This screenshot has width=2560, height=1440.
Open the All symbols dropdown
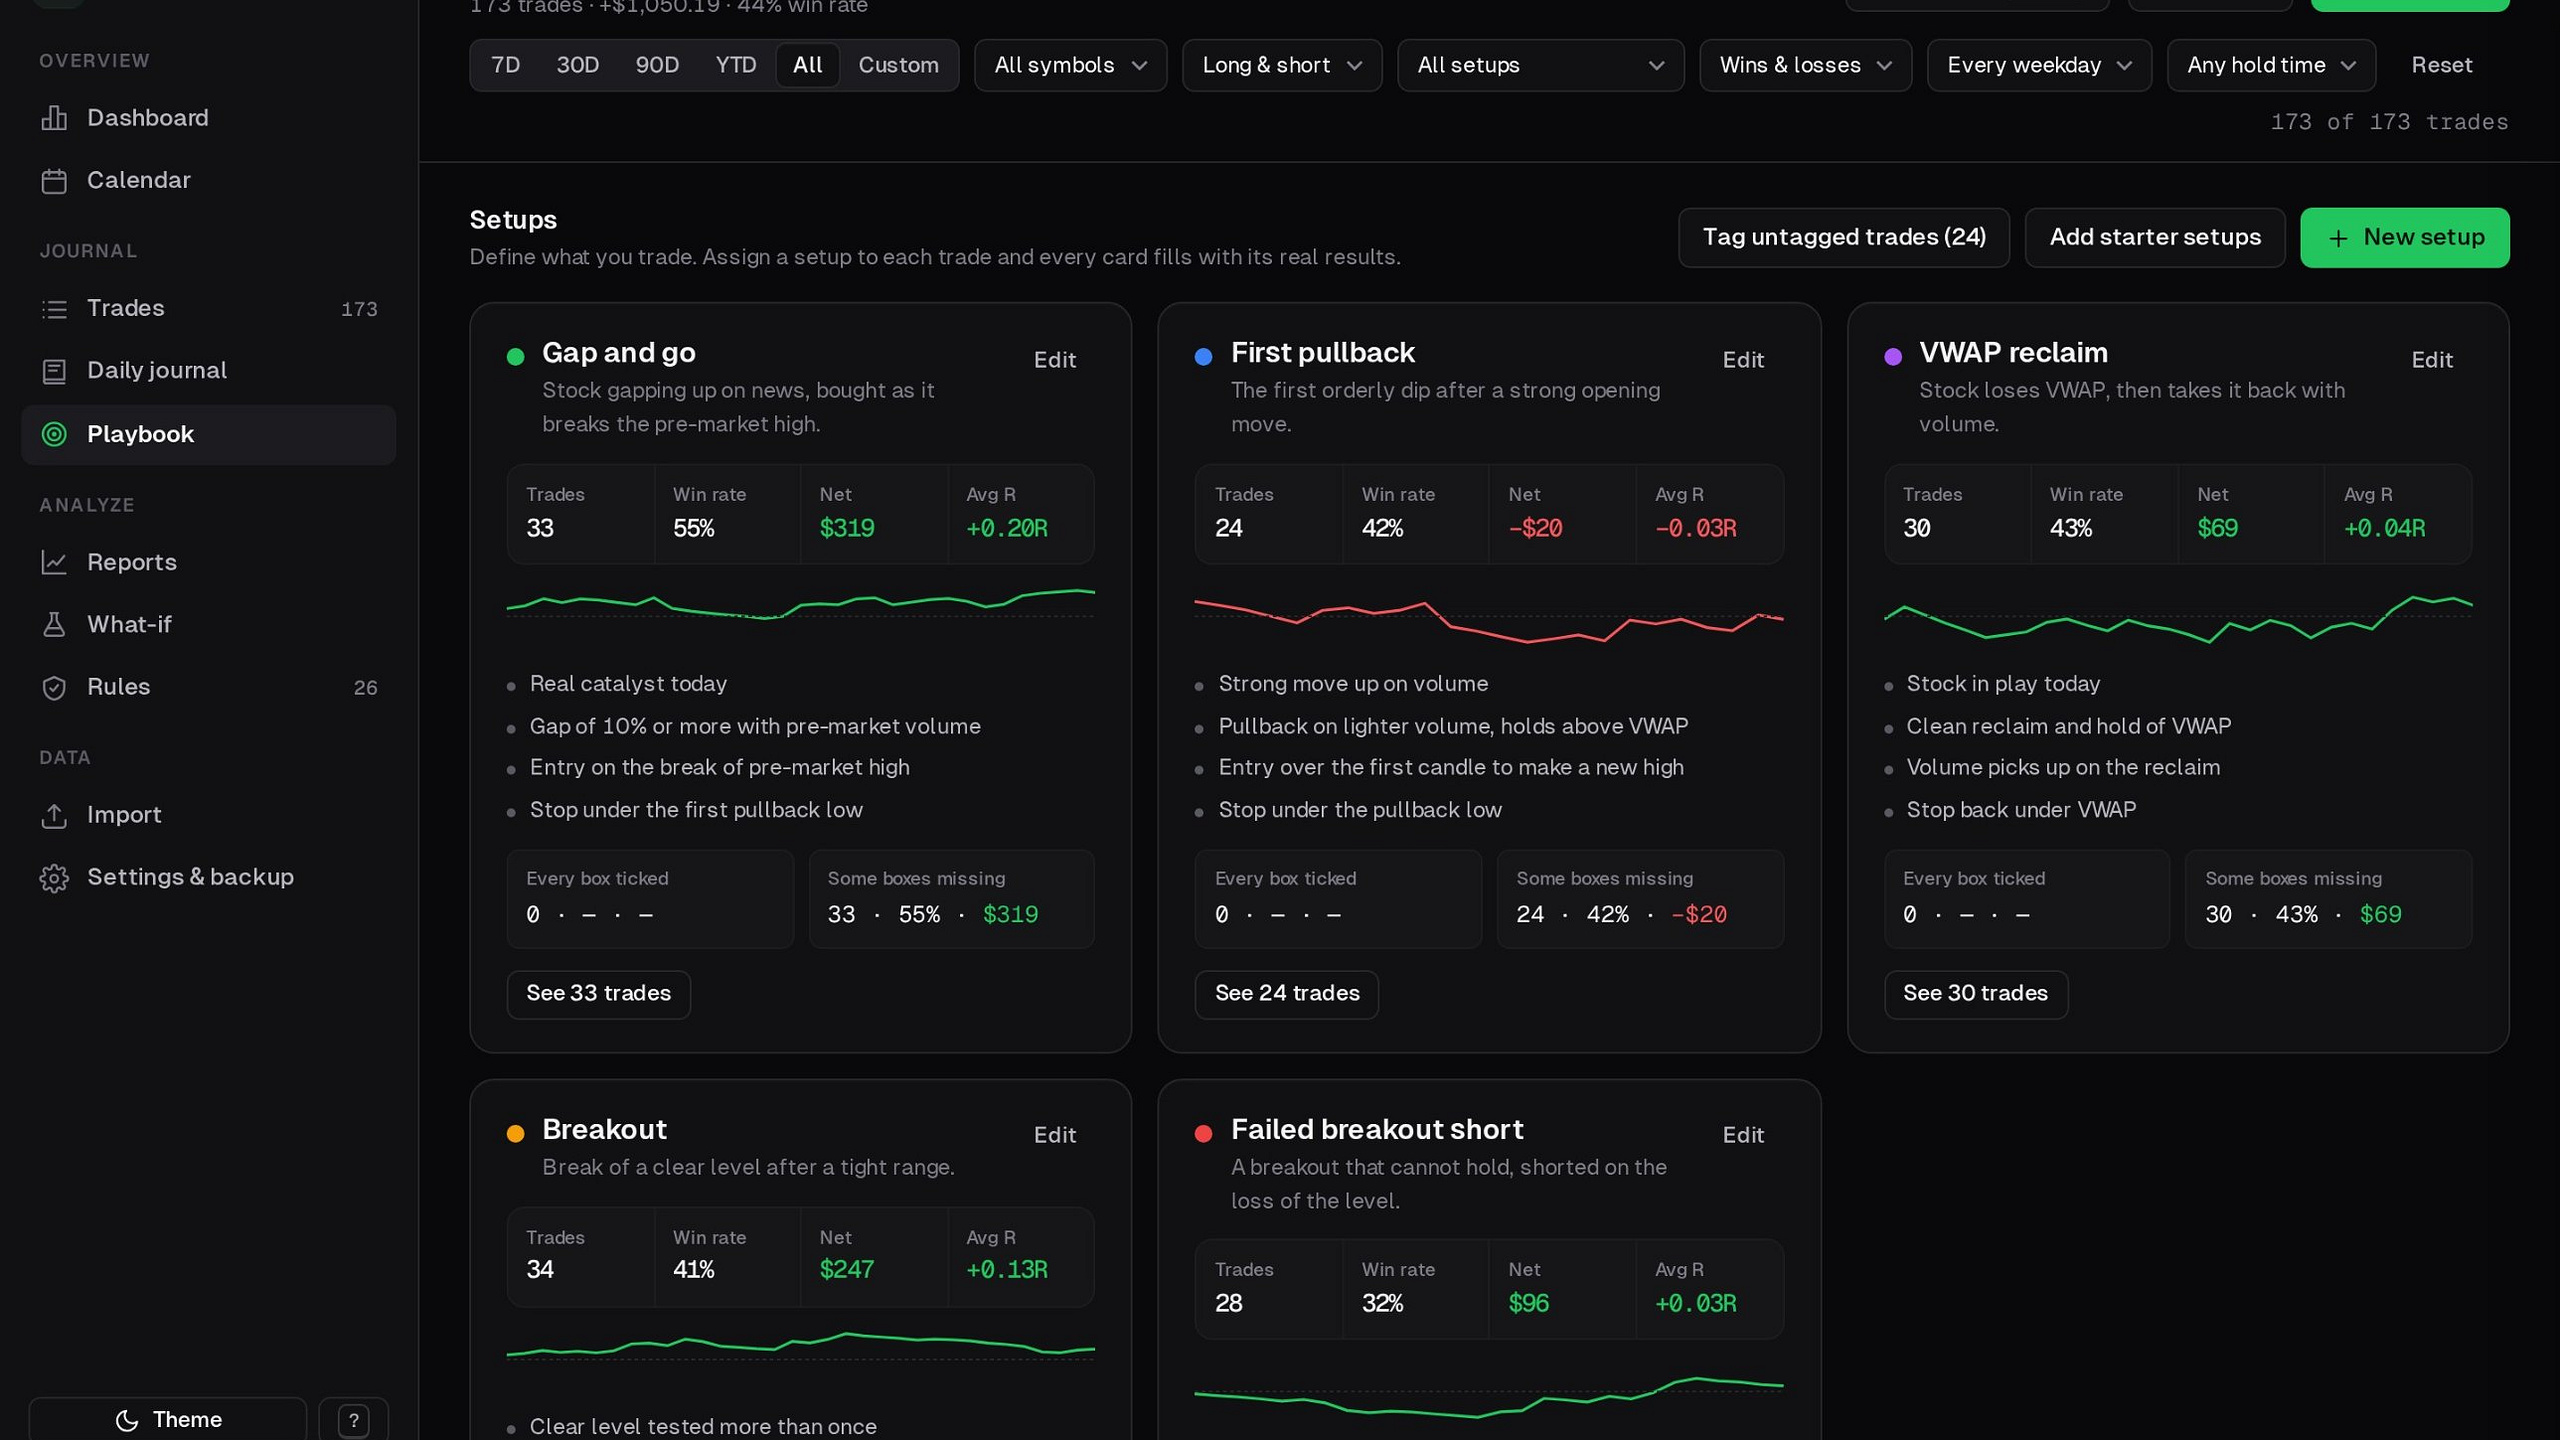1070,65
